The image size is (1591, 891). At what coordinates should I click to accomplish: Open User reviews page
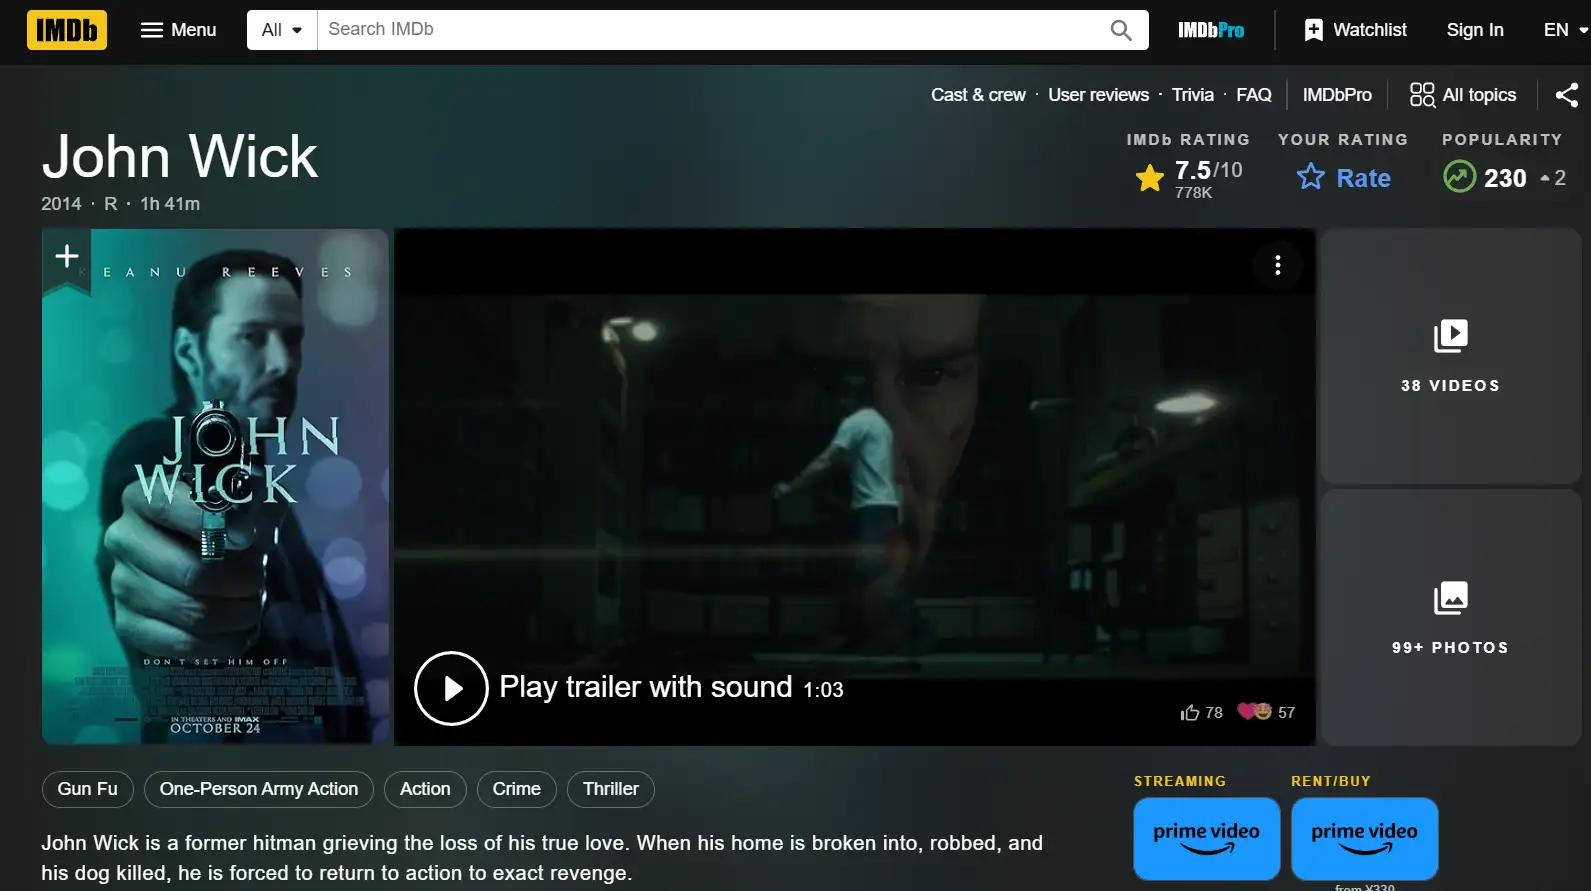1098,95
